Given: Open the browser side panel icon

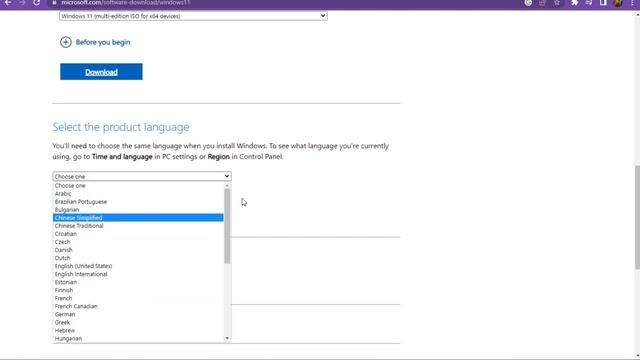Looking at the screenshot, I should pos(603,2).
